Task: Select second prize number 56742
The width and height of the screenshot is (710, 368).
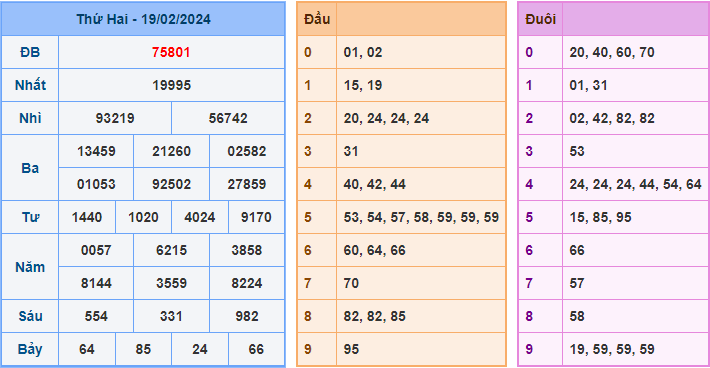Action: tap(228, 118)
